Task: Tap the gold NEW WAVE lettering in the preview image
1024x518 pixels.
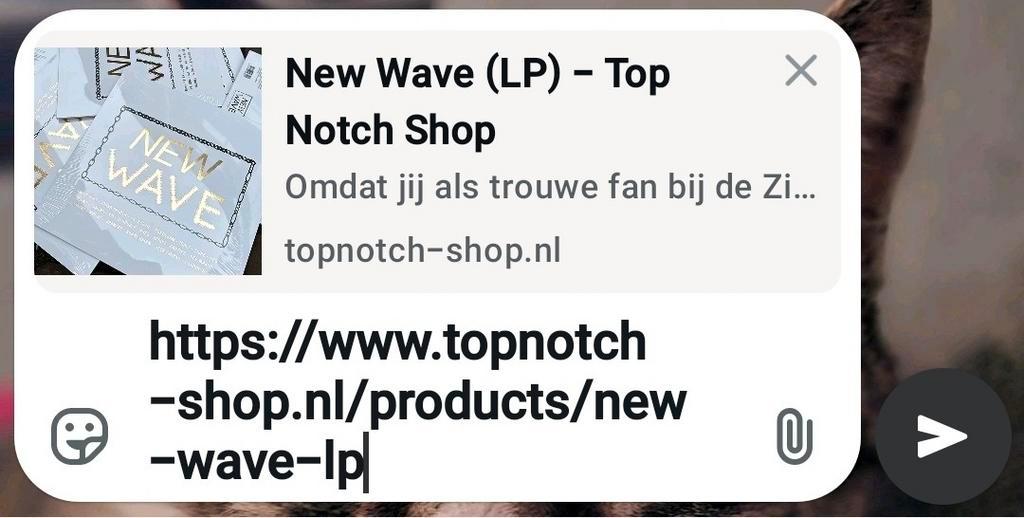Action: point(168,176)
